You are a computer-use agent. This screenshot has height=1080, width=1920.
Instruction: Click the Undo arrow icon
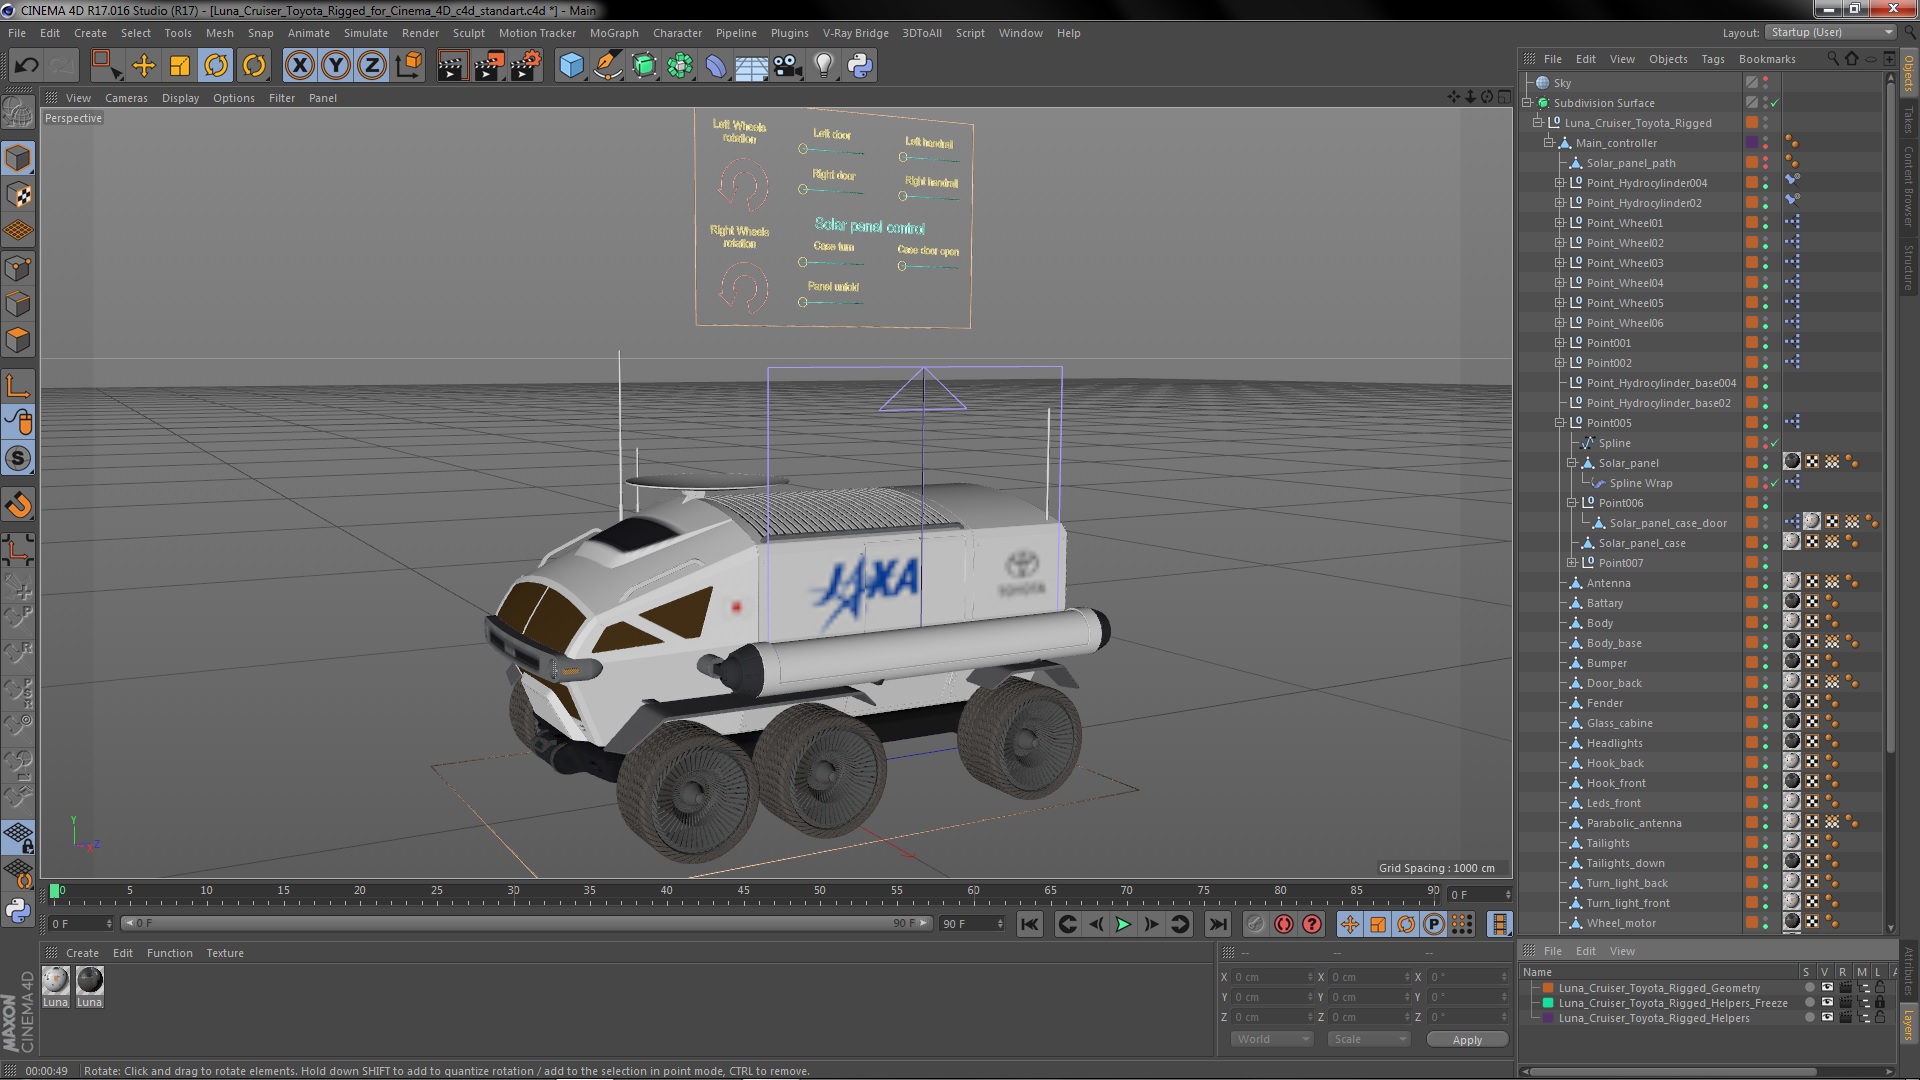[26, 66]
